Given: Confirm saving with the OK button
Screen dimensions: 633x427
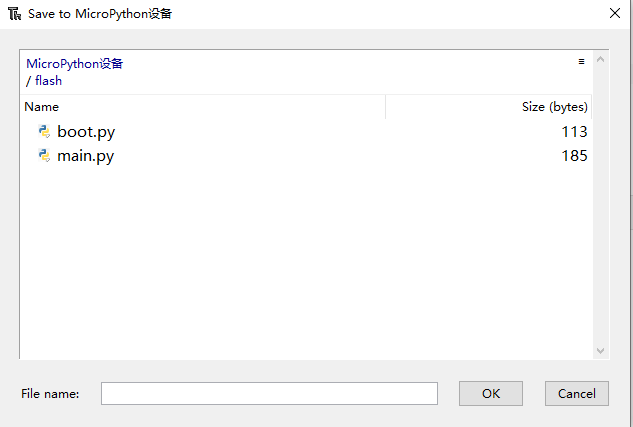Looking at the screenshot, I should coord(491,394).
